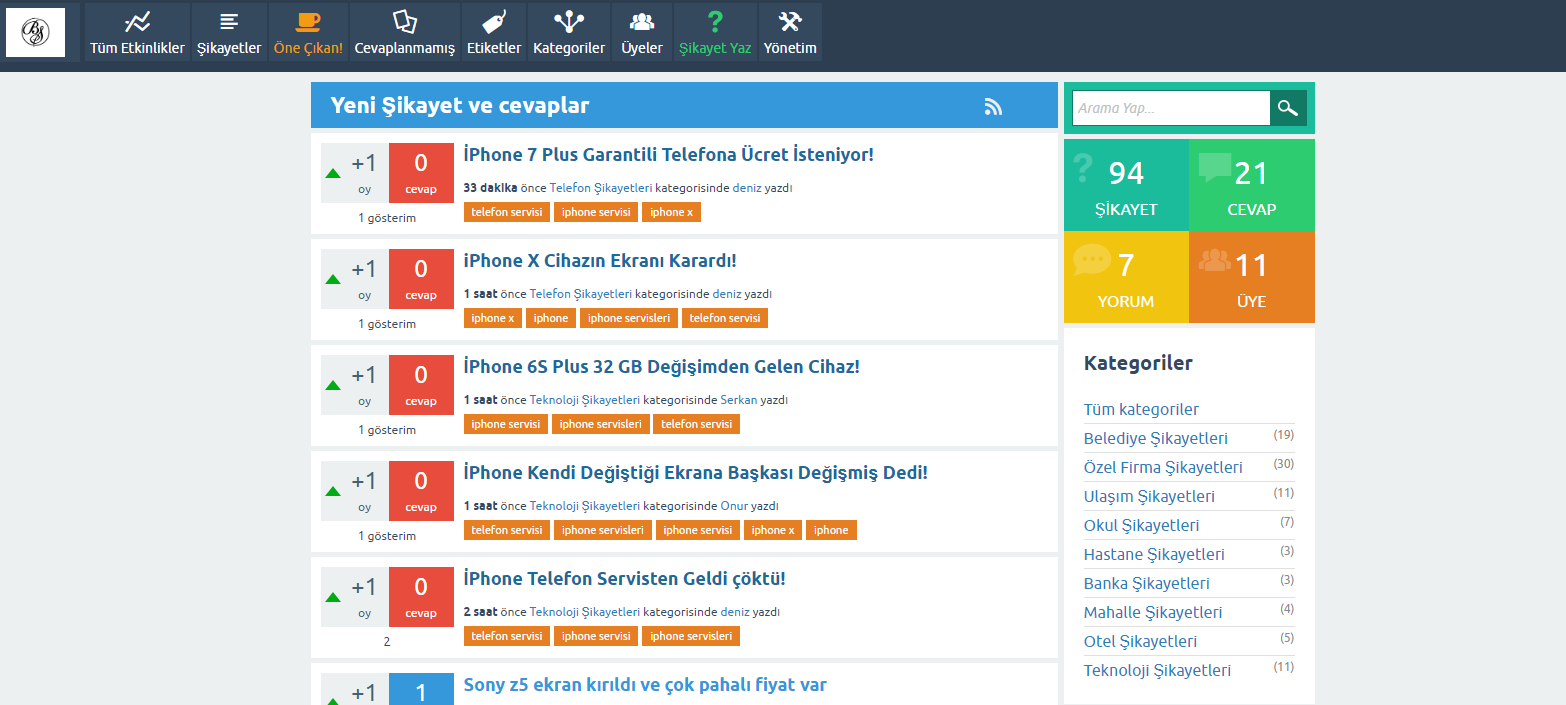Select Teknoloji Şikayetleri in sidebar categories
The width and height of the screenshot is (1566, 705).
point(1157,670)
